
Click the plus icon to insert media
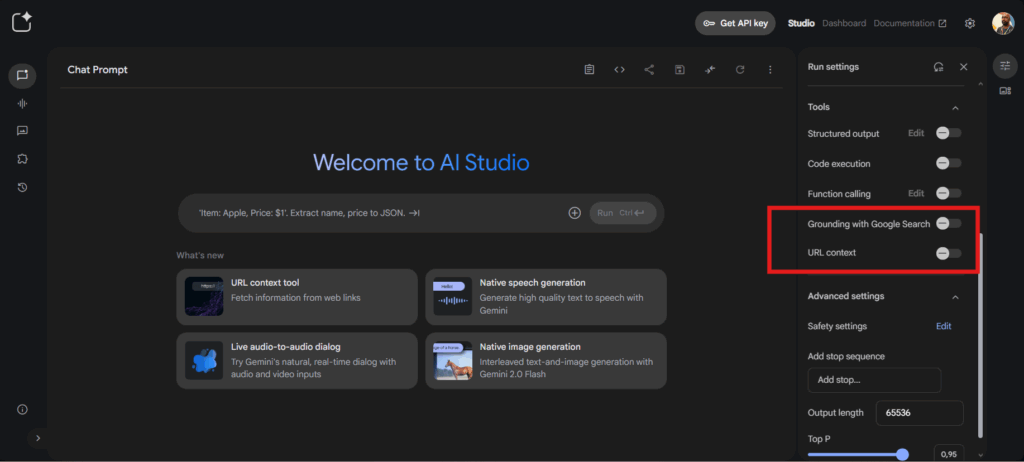tap(575, 212)
